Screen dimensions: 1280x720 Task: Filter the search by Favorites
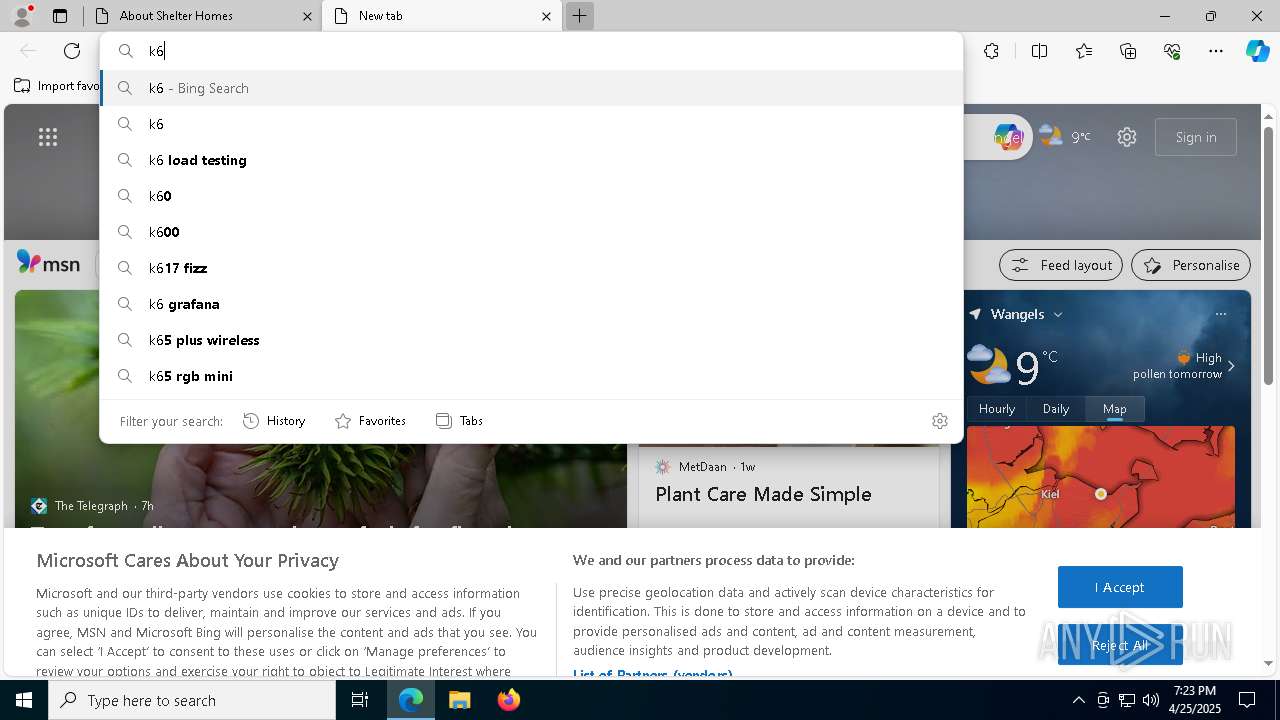[370, 421]
